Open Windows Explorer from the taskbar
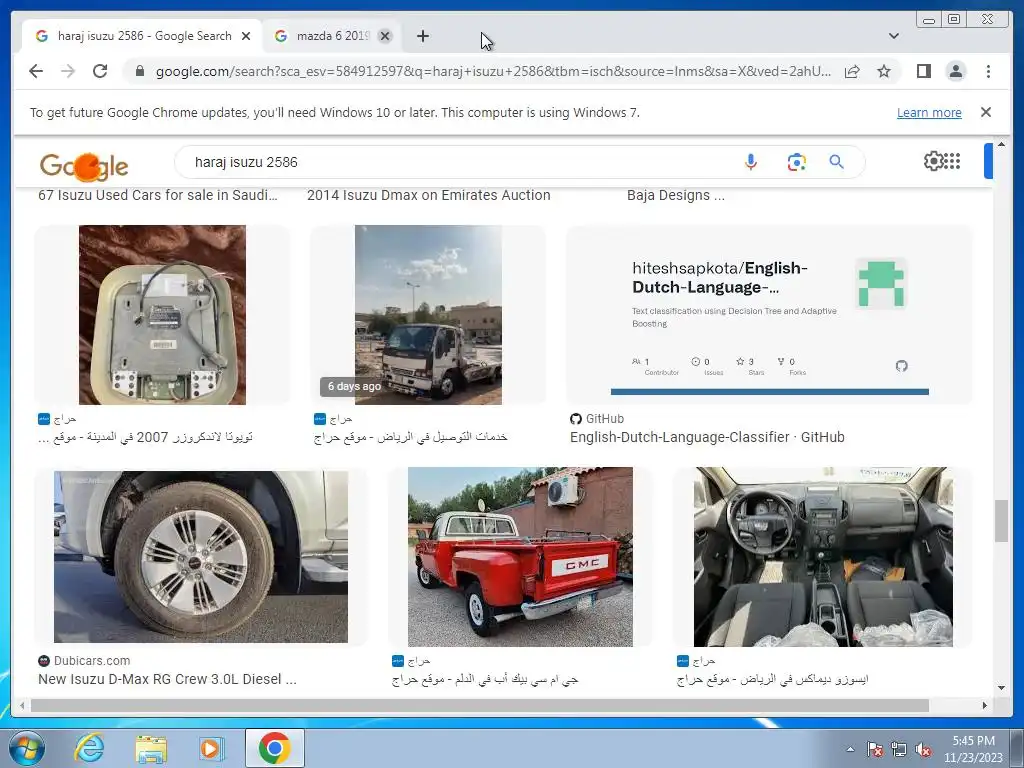Image resolution: width=1024 pixels, height=768 pixels. tap(151, 748)
